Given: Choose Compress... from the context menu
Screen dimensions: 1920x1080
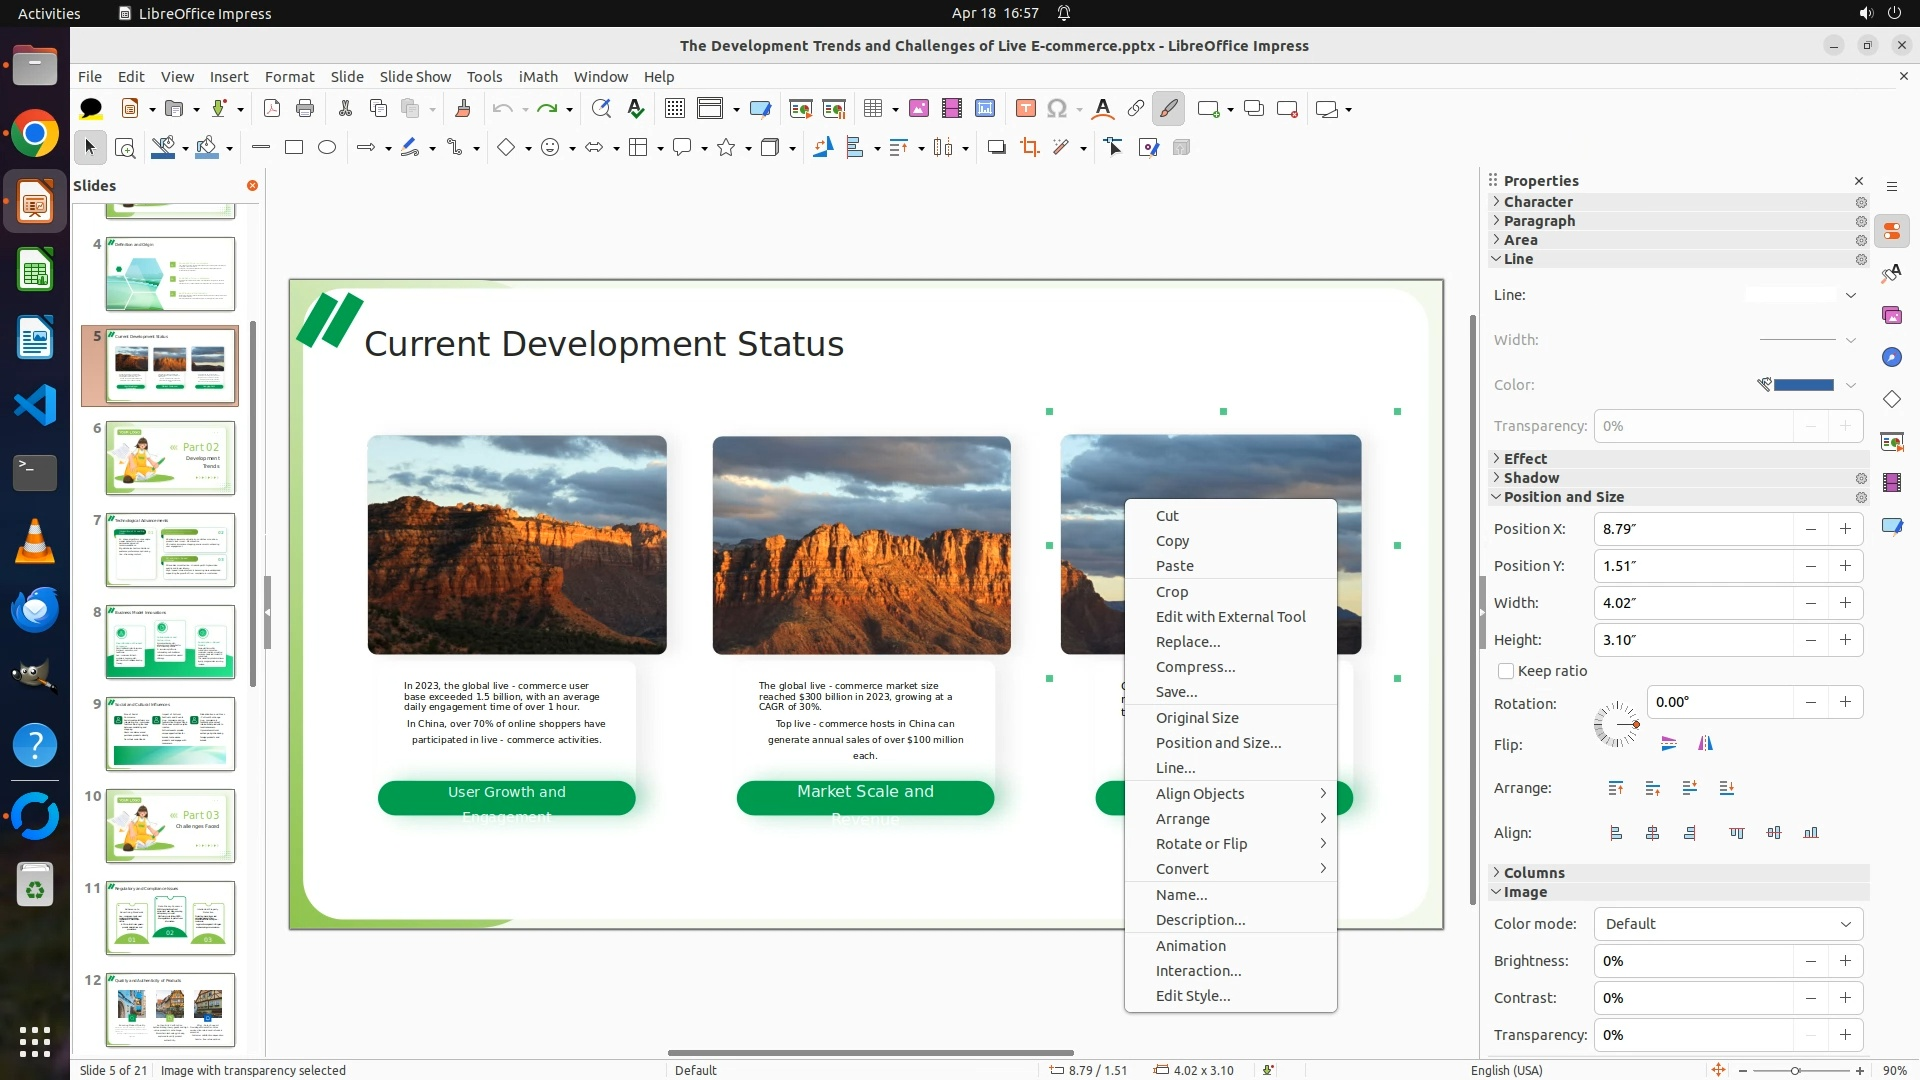Looking at the screenshot, I should pos(1195,667).
